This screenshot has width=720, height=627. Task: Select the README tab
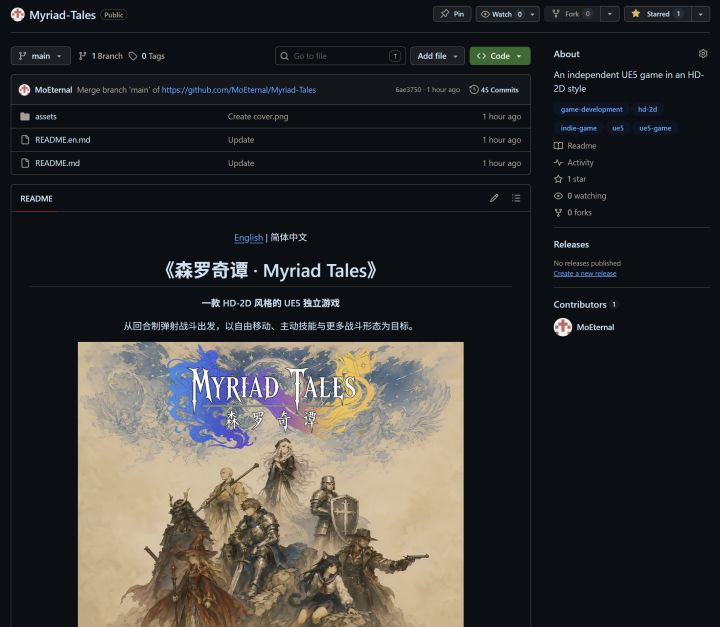click(x=36, y=199)
